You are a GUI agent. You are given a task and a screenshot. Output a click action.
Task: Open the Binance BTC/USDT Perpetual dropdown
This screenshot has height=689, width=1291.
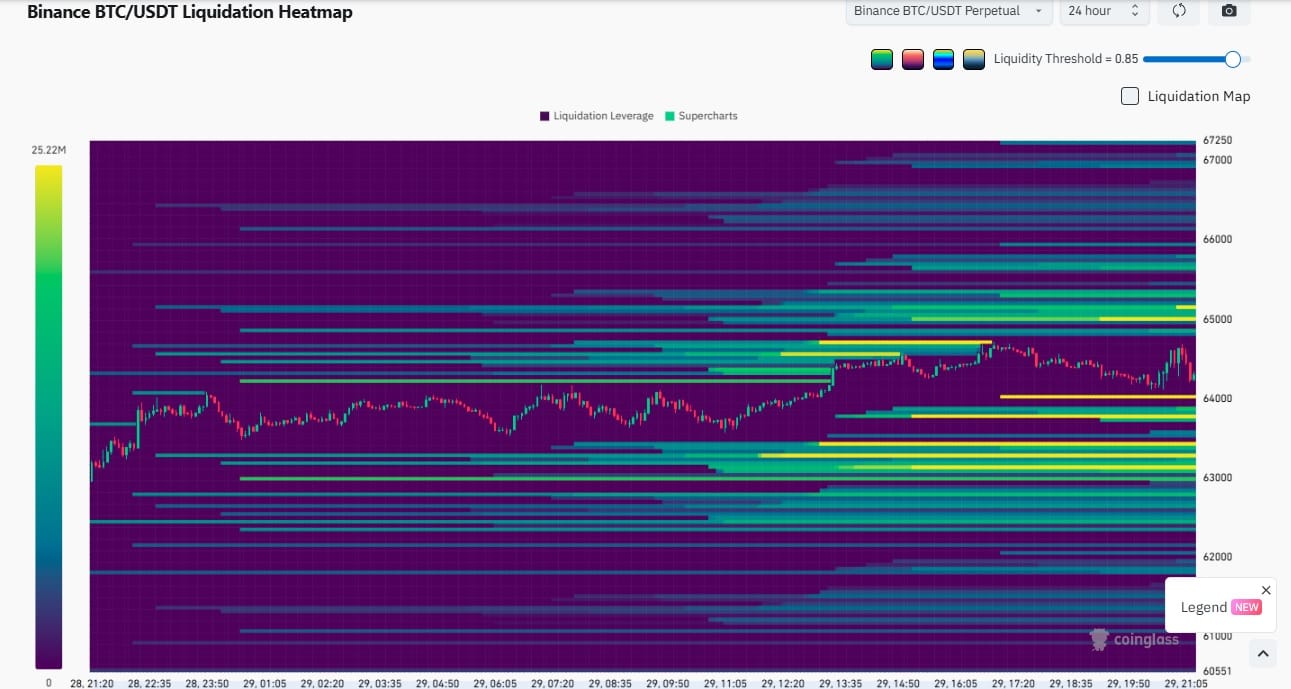pos(948,11)
